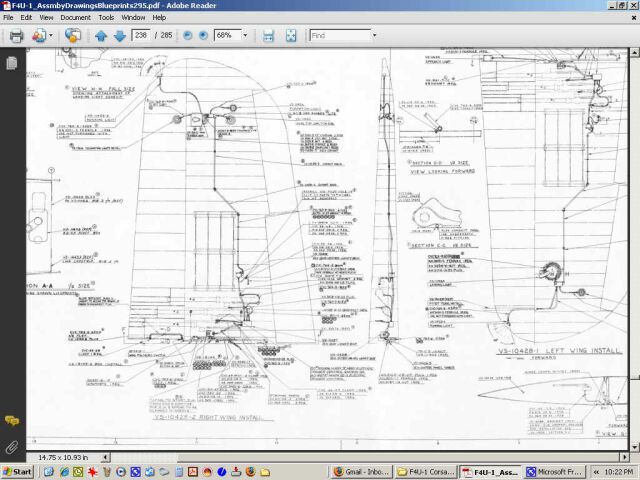Open the Tools menu
The width and height of the screenshot is (640, 480).
pyautogui.click(x=106, y=18)
